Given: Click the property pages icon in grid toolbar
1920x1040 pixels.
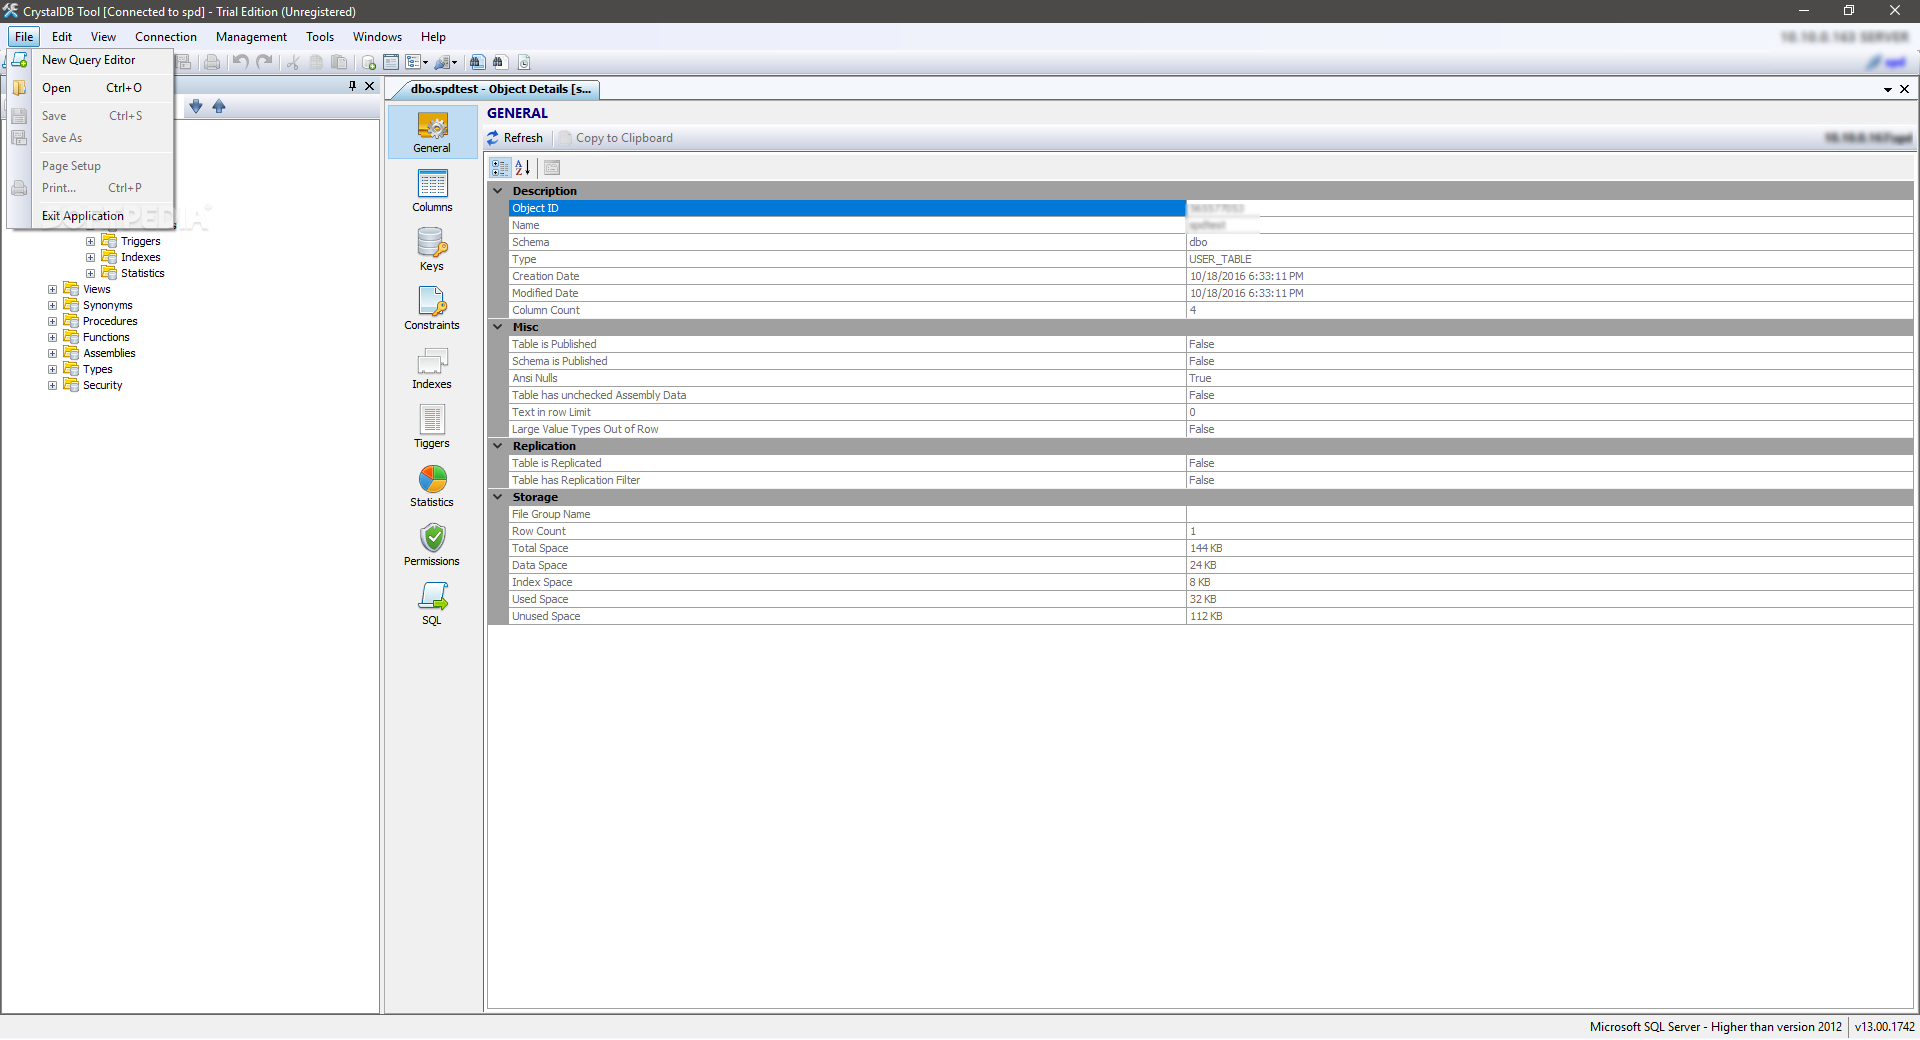Looking at the screenshot, I should pyautogui.click(x=552, y=168).
